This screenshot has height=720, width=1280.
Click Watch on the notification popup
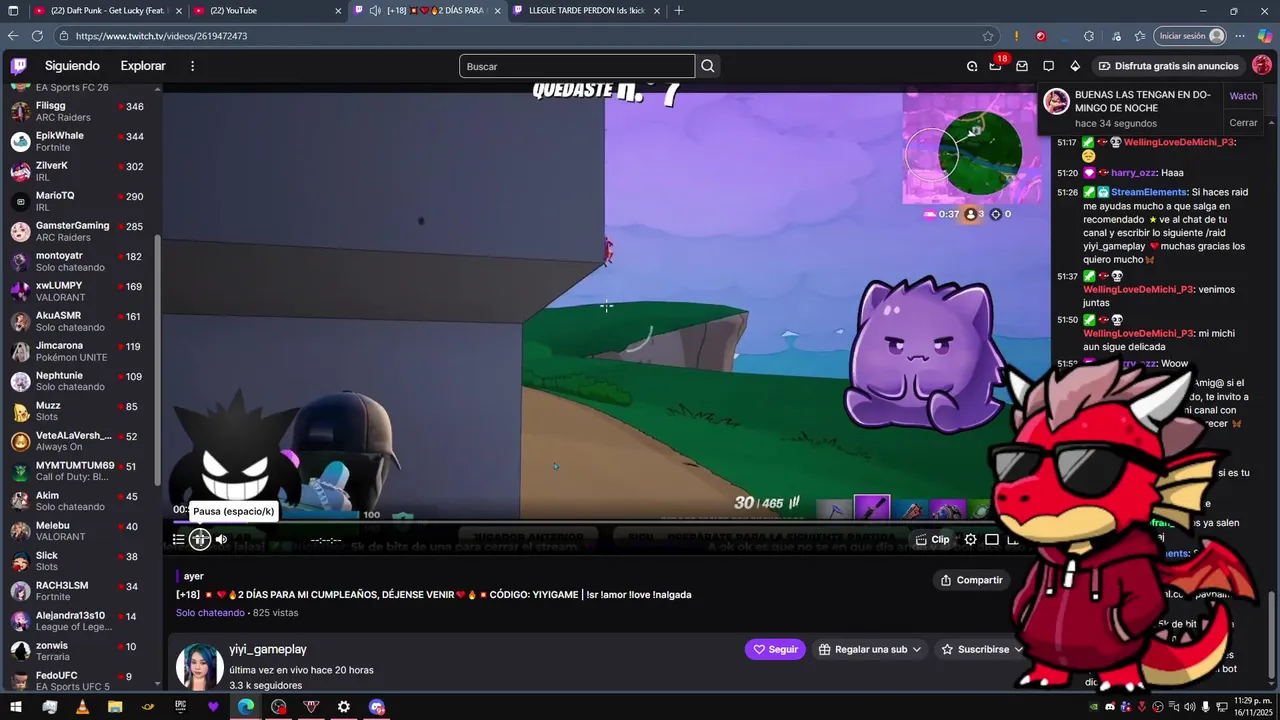coord(1243,96)
